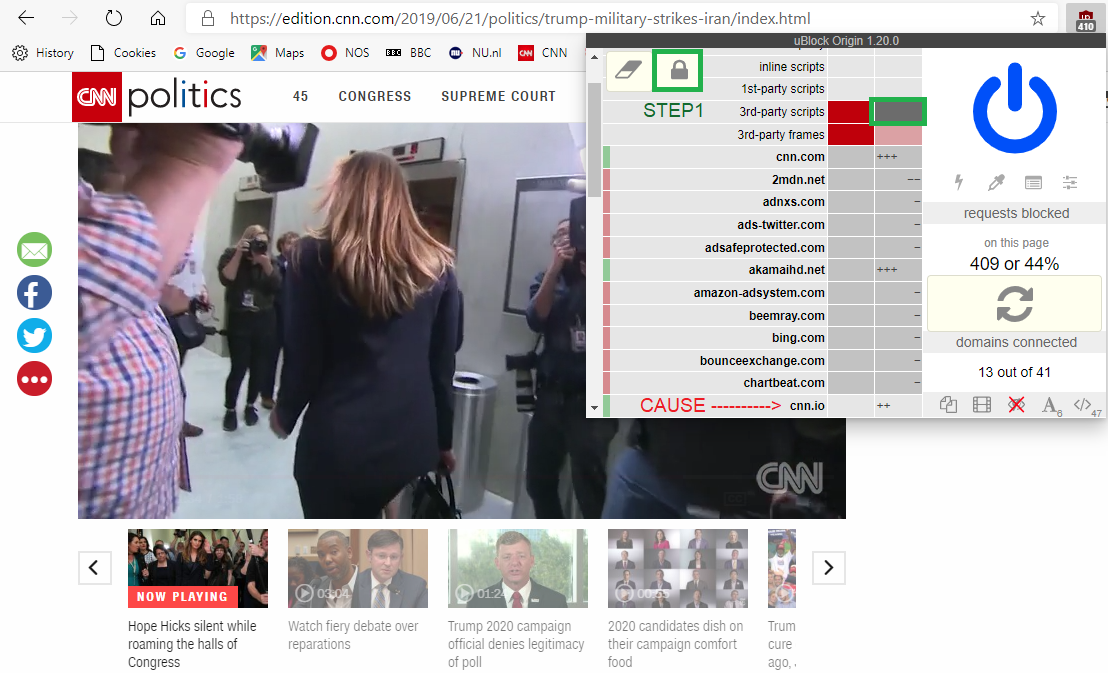Open the CONGRESS navigation menu item
Screen dimensions: 1108x673
(x=375, y=96)
